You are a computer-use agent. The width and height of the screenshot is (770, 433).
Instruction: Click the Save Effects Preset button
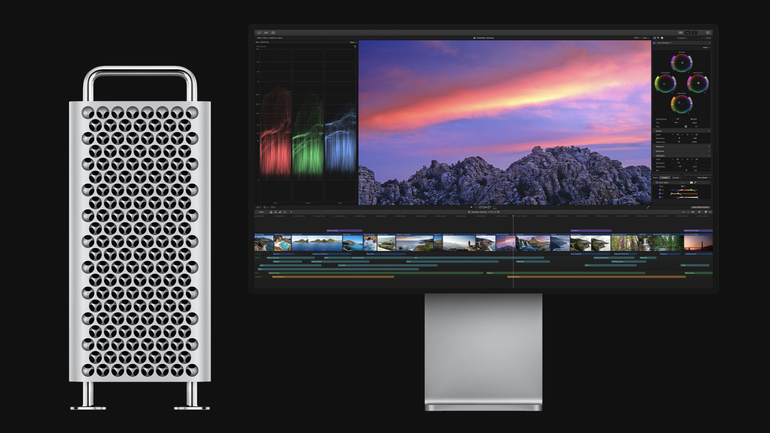[x=702, y=206]
